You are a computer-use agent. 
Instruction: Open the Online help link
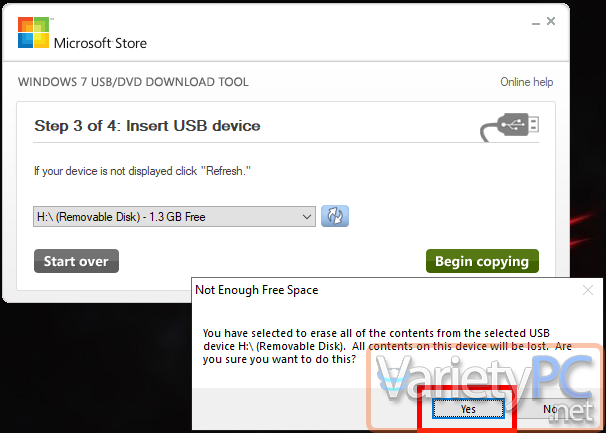coord(526,82)
